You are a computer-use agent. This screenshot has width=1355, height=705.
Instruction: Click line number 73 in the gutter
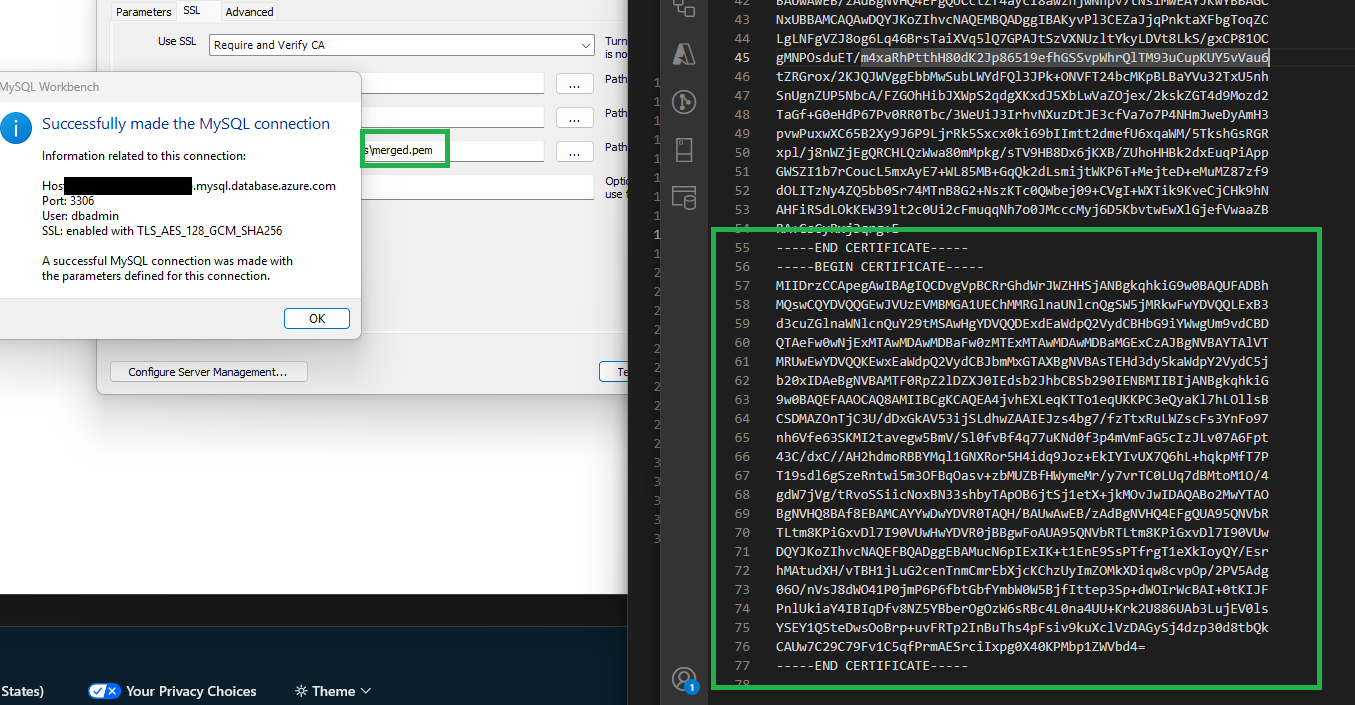pos(742,589)
